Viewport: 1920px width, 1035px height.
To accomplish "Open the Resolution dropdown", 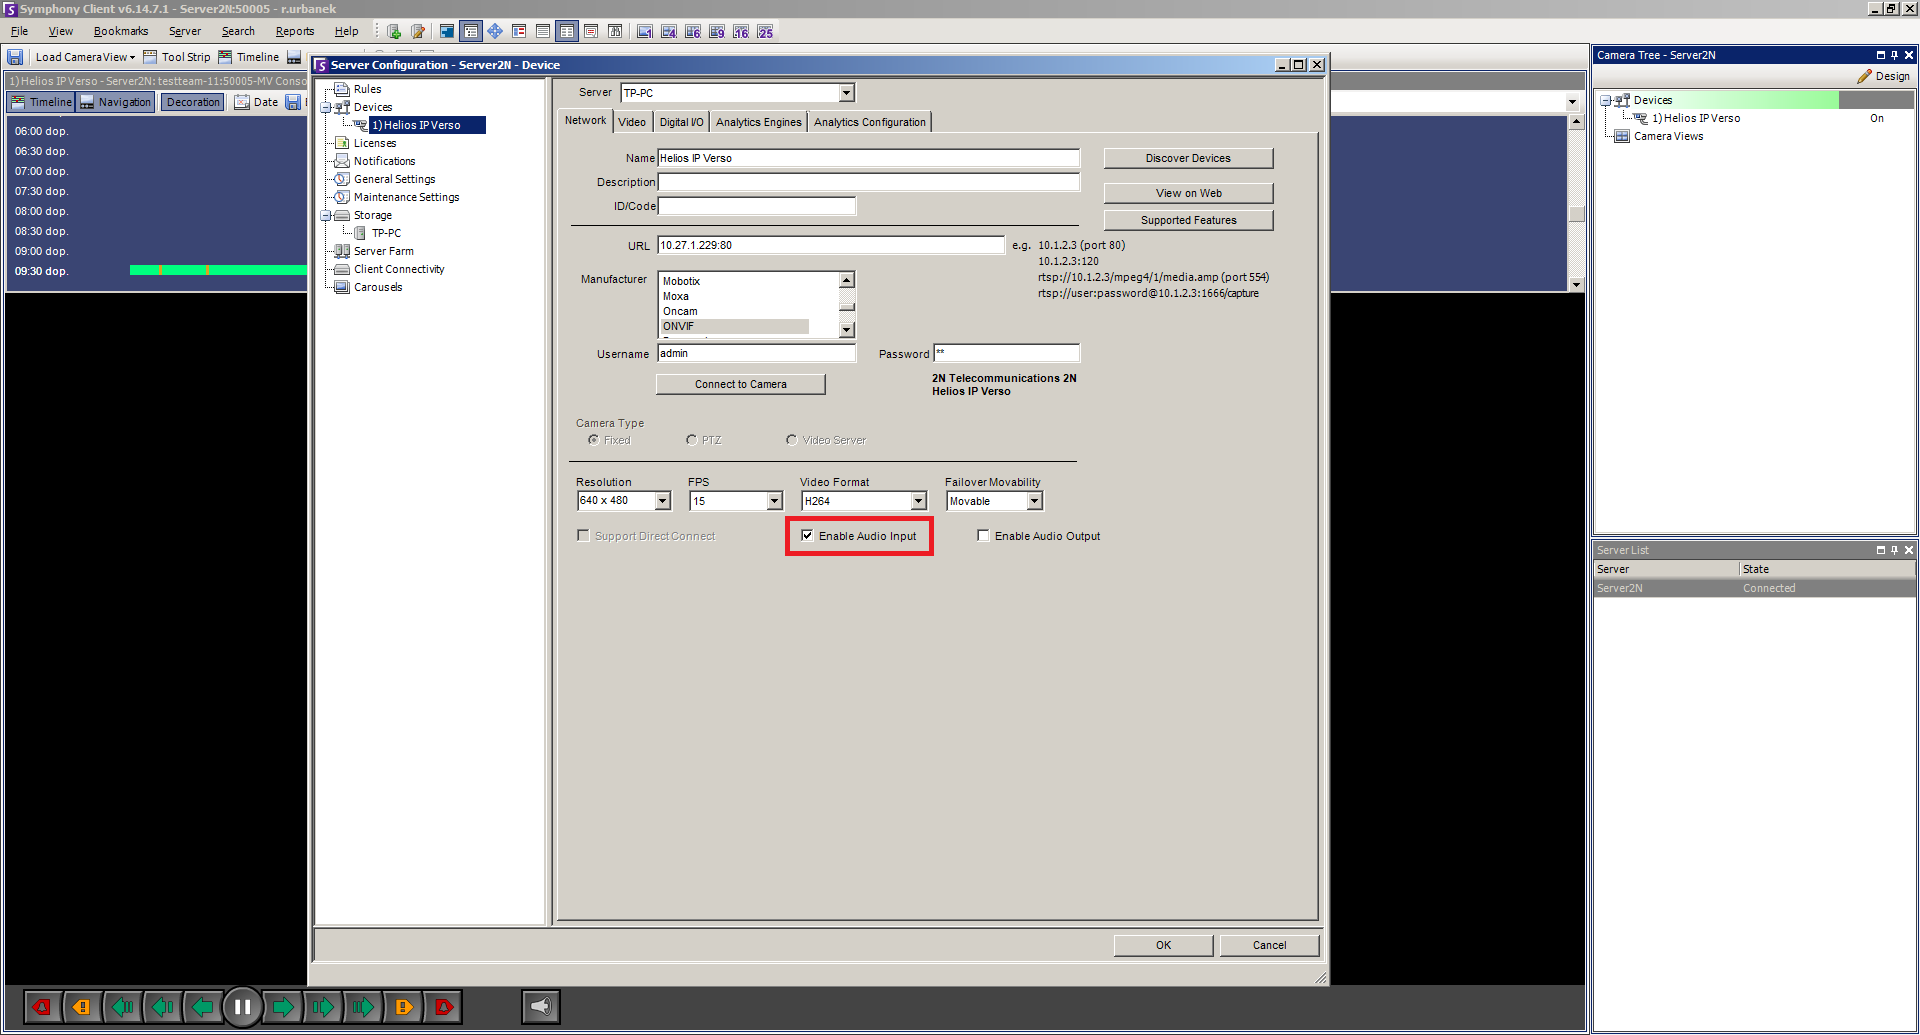I will (662, 501).
